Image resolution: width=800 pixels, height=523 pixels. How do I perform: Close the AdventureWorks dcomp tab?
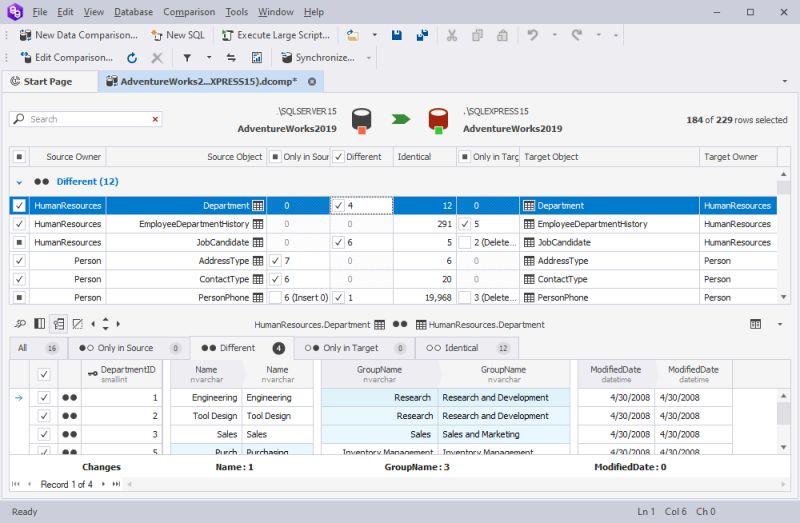(312, 82)
